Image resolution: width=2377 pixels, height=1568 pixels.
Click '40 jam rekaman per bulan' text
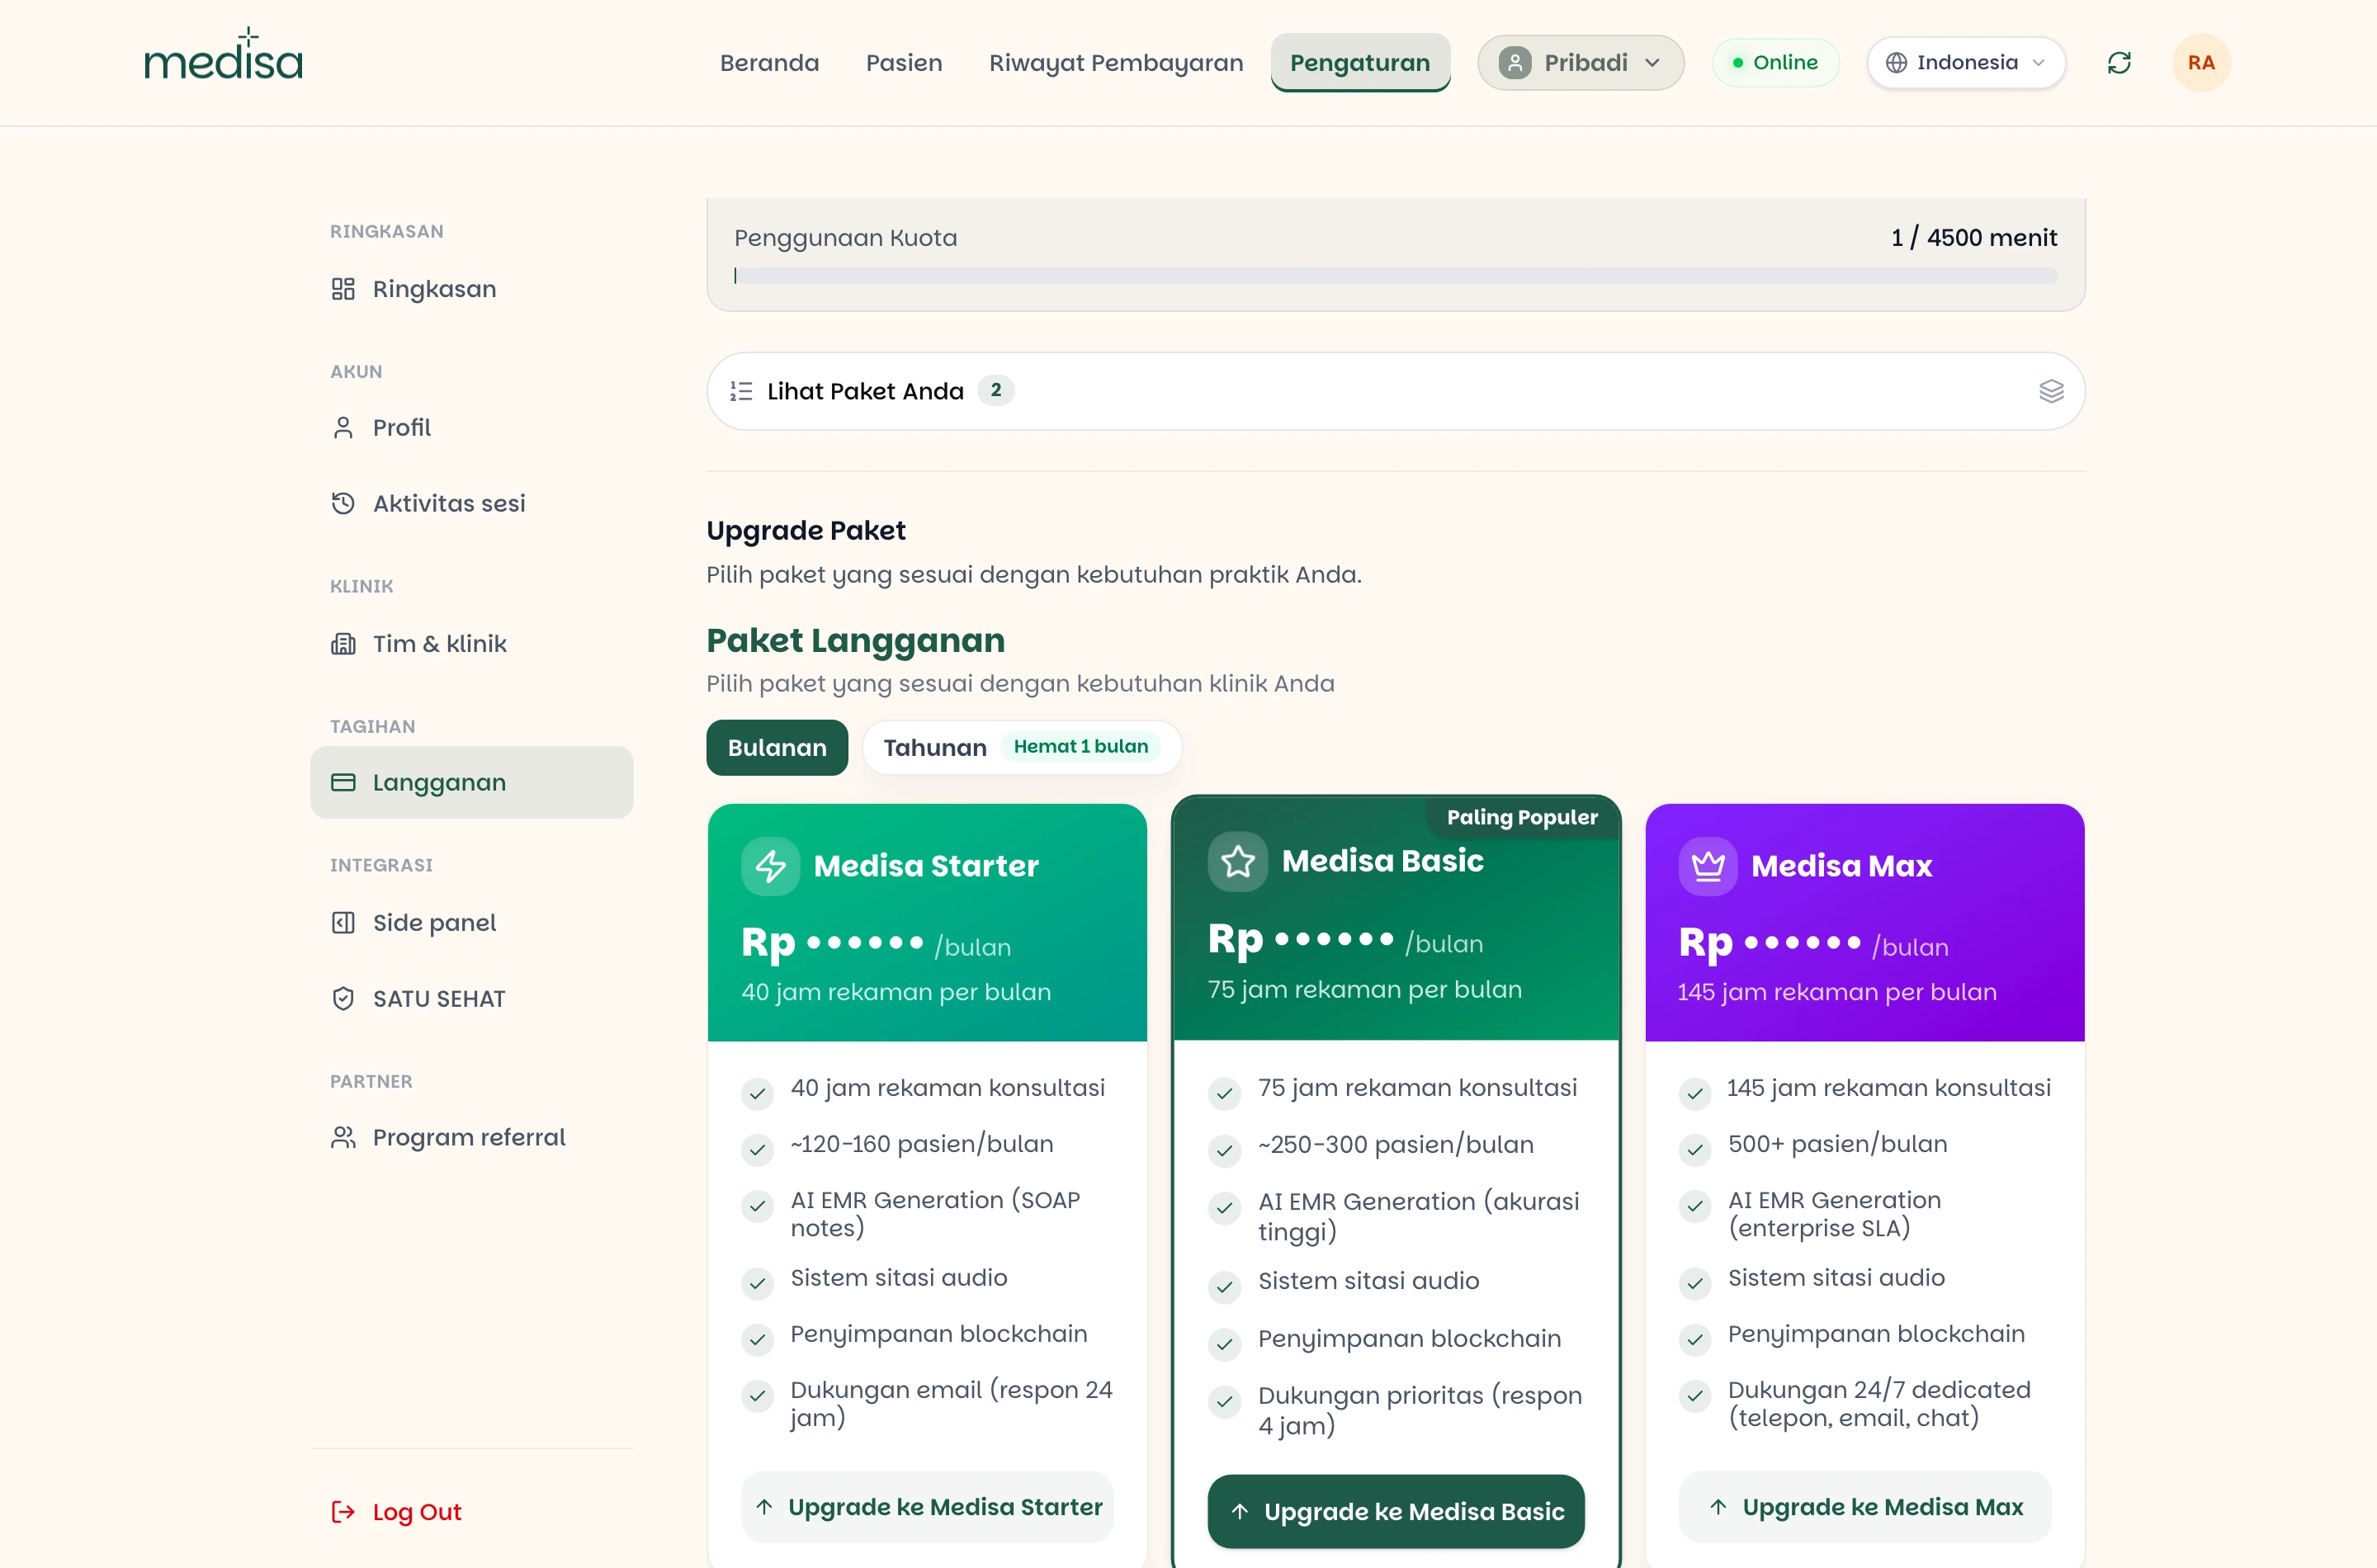(x=896, y=992)
